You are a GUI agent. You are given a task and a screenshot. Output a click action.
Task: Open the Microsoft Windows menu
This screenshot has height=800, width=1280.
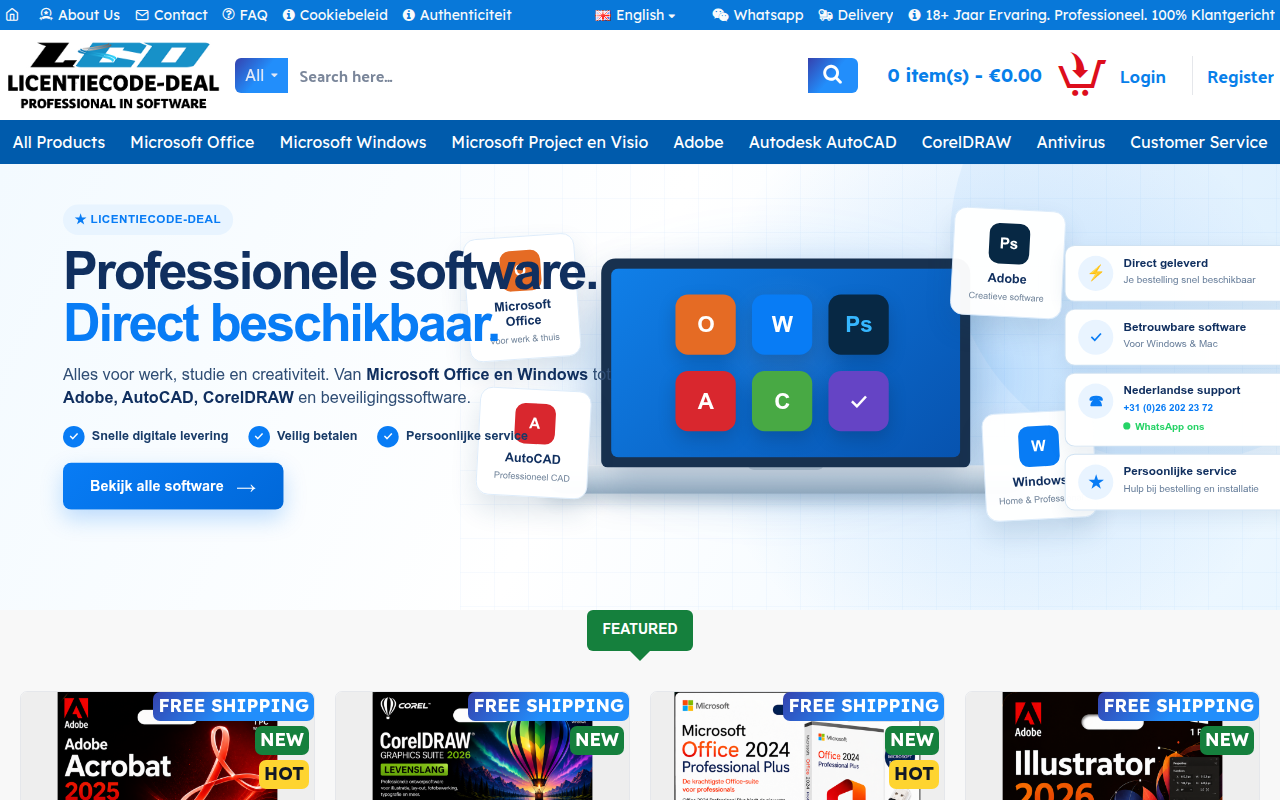(x=353, y=142)
